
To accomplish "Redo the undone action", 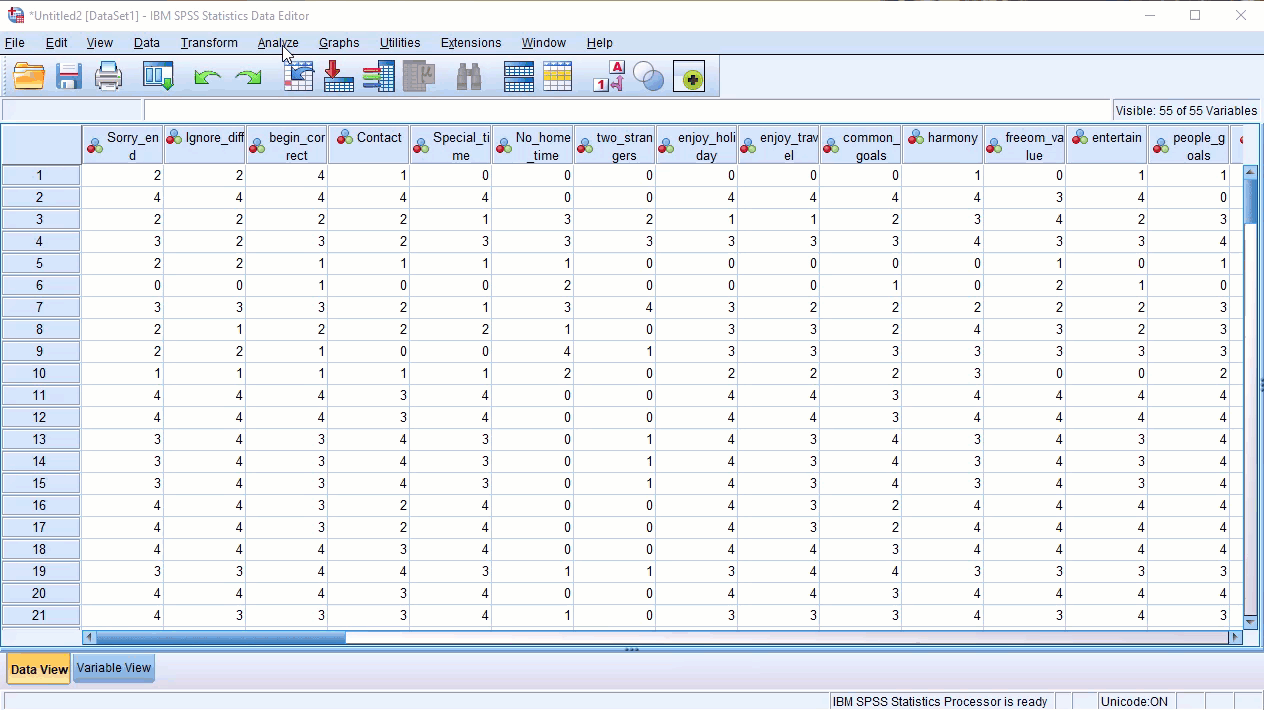I will coord(248,76).
